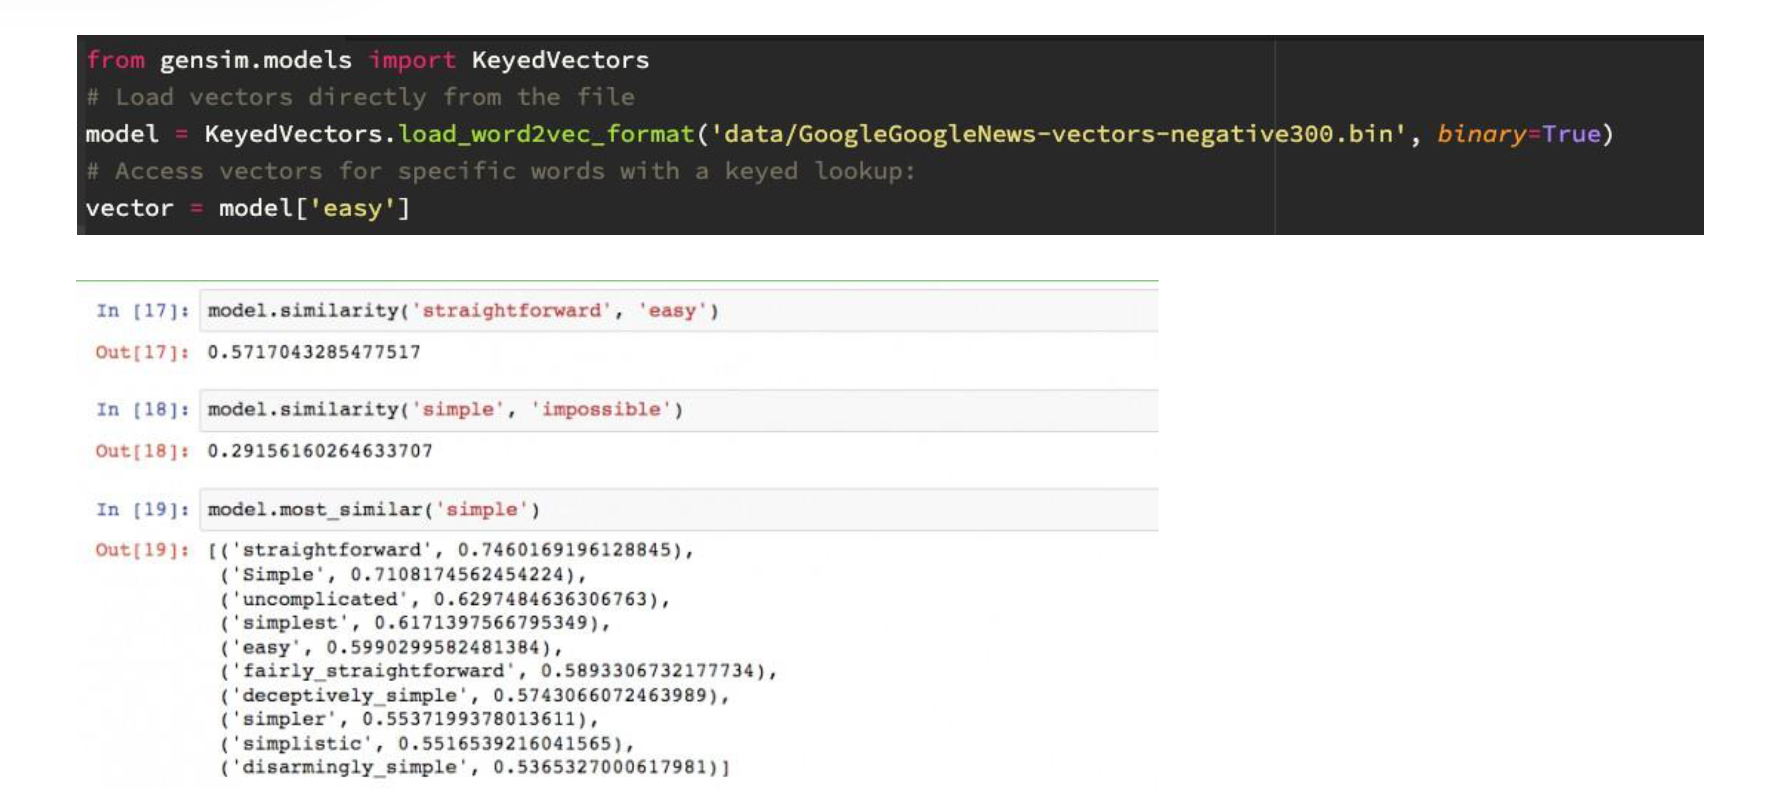Click the output value 0.5717043285477517
The height and width of the screenshot is (789, 1770).
314,352
